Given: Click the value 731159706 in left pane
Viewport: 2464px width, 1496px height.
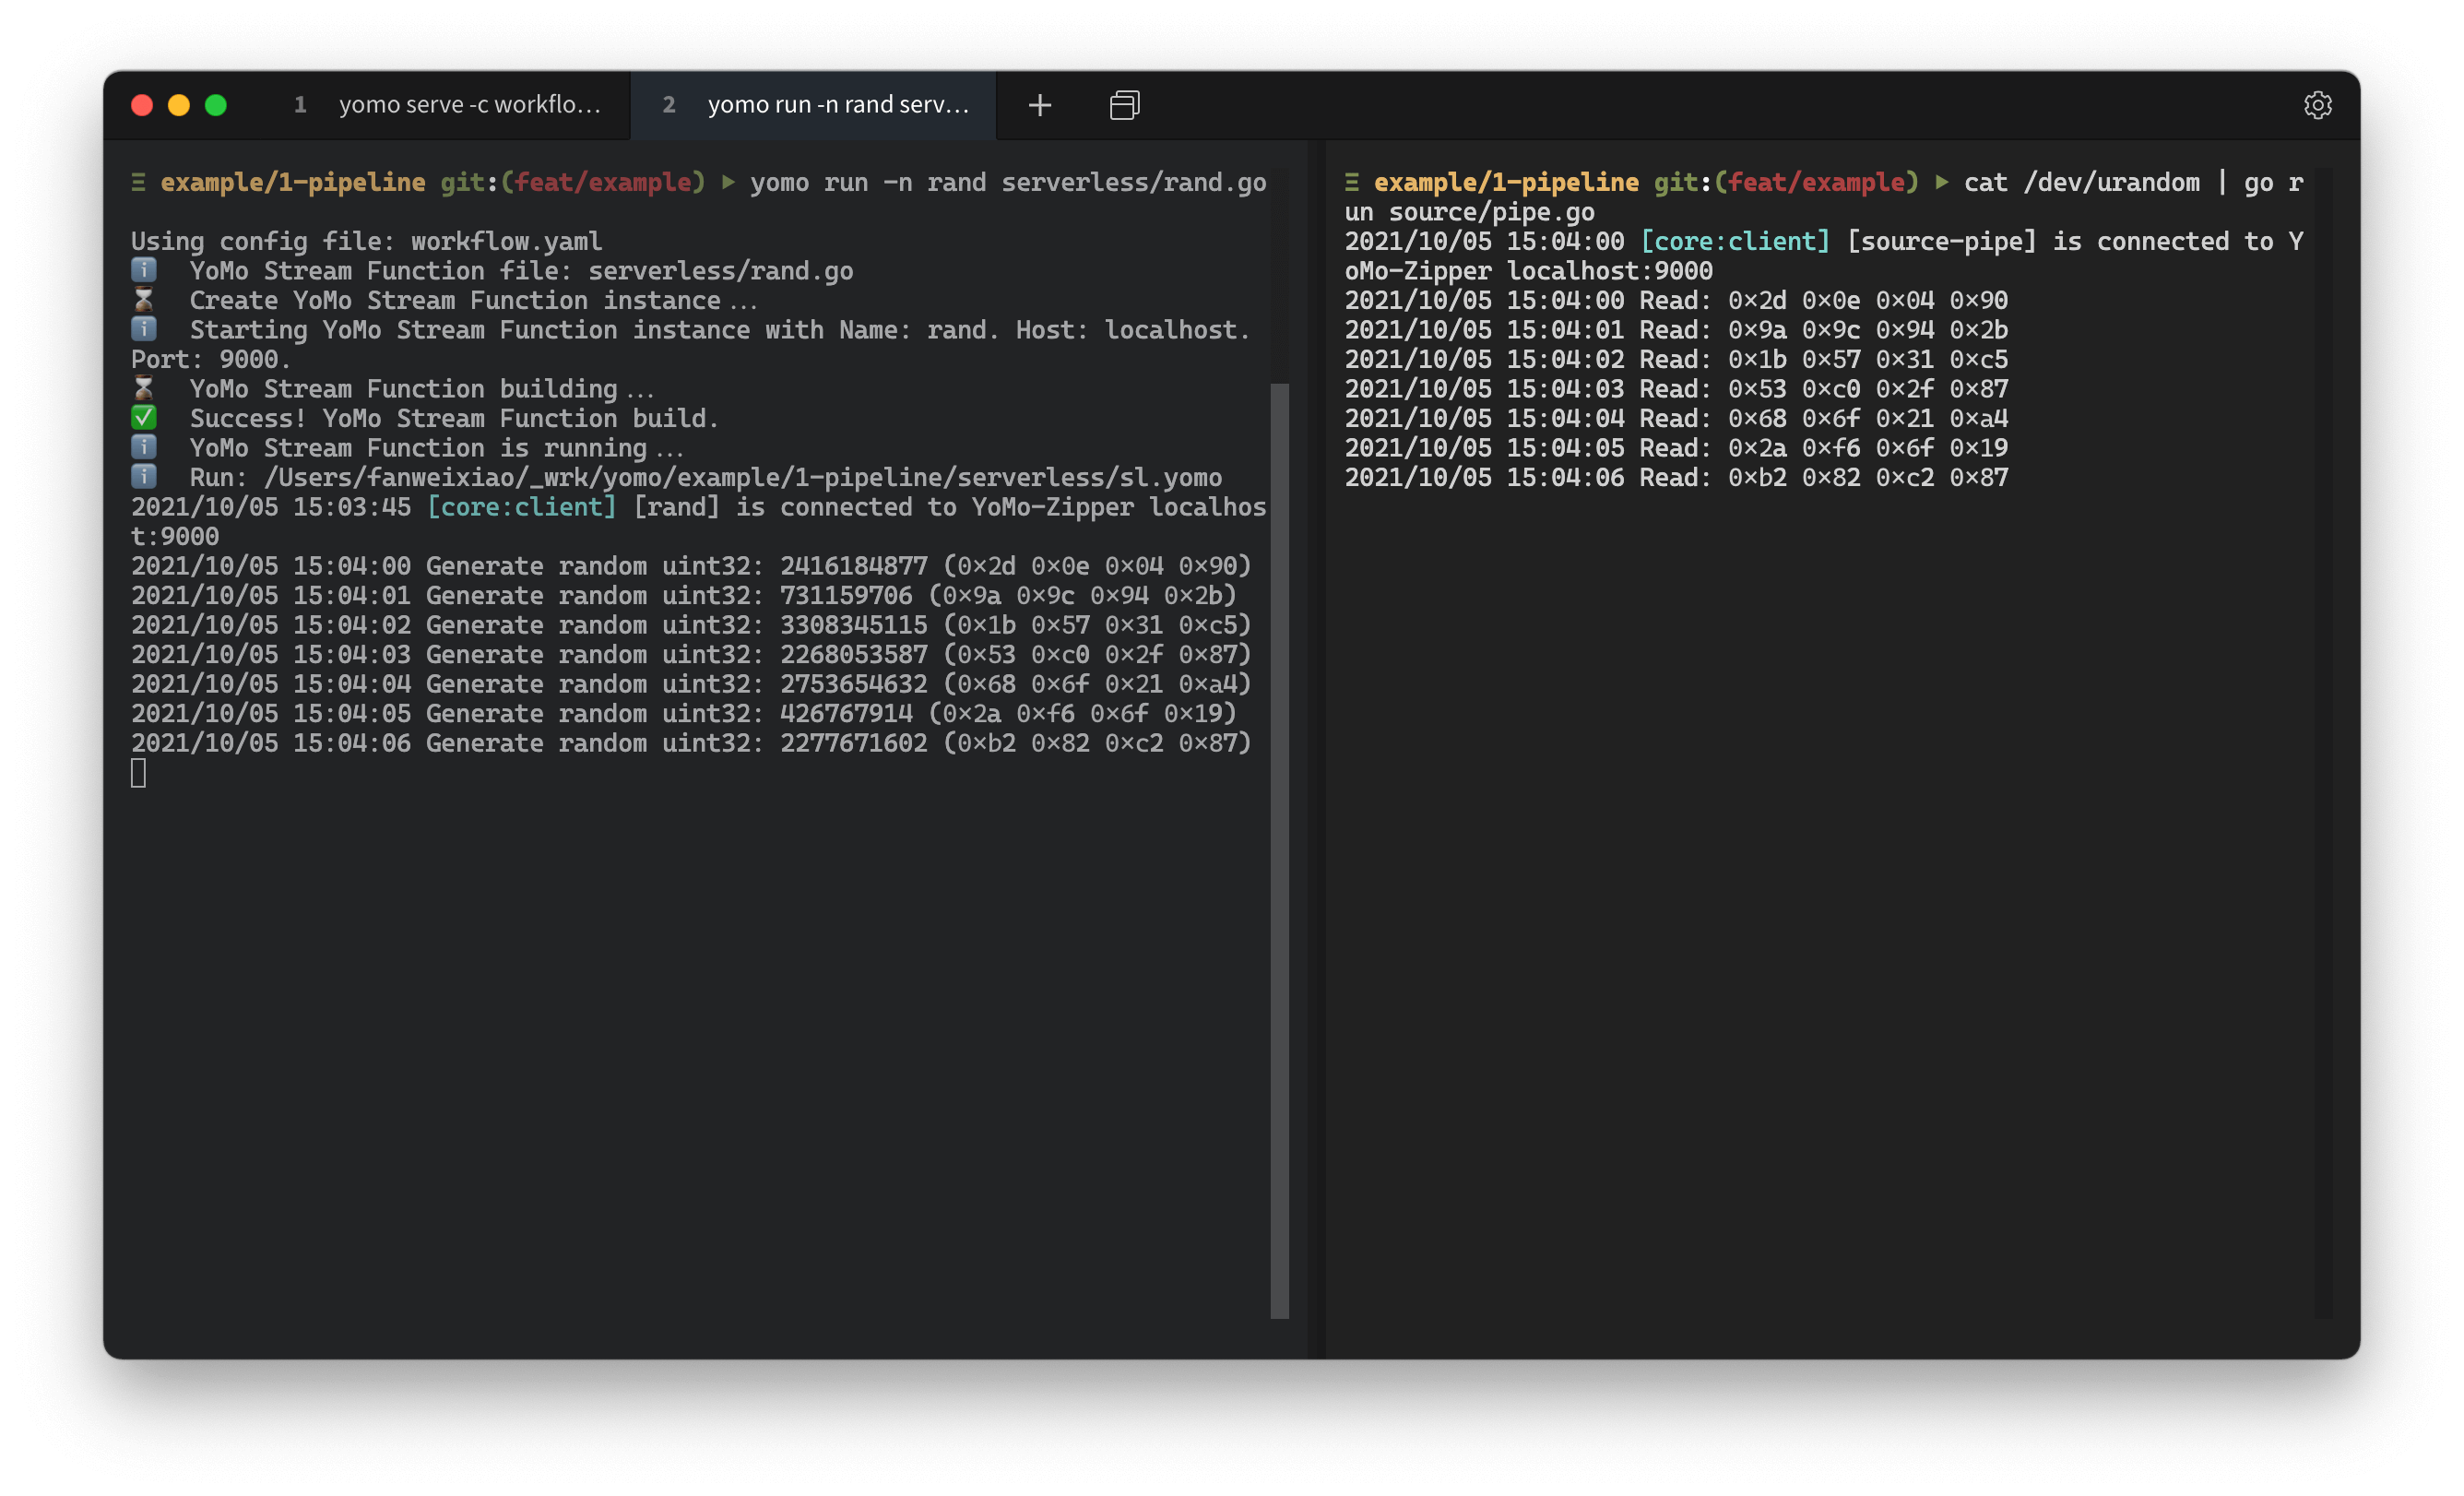Looking at the screenshot, I should 846,596.
